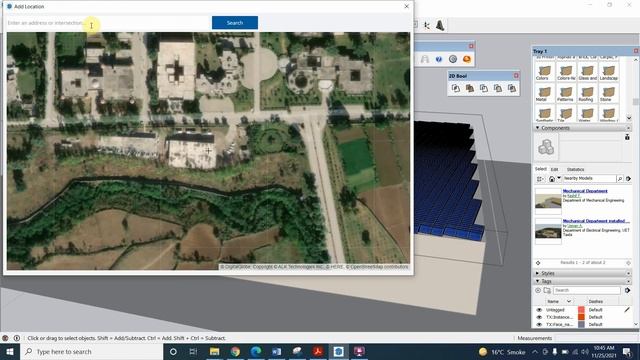Click the Nearby Models search field

[x=589, y=178]
